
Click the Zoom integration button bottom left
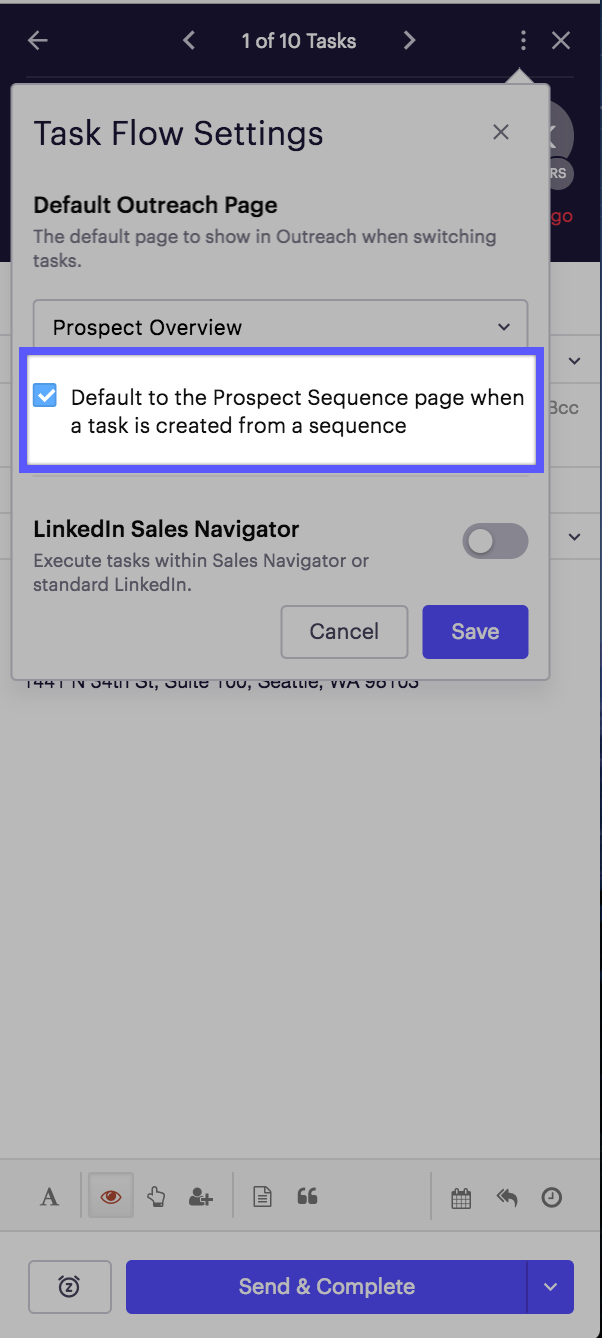69,1287
